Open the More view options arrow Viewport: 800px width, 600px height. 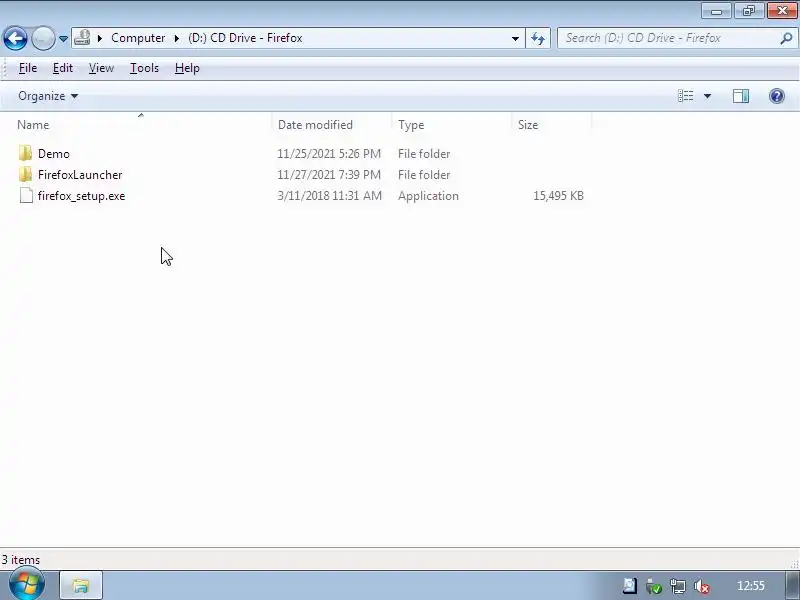click(707, 96)
